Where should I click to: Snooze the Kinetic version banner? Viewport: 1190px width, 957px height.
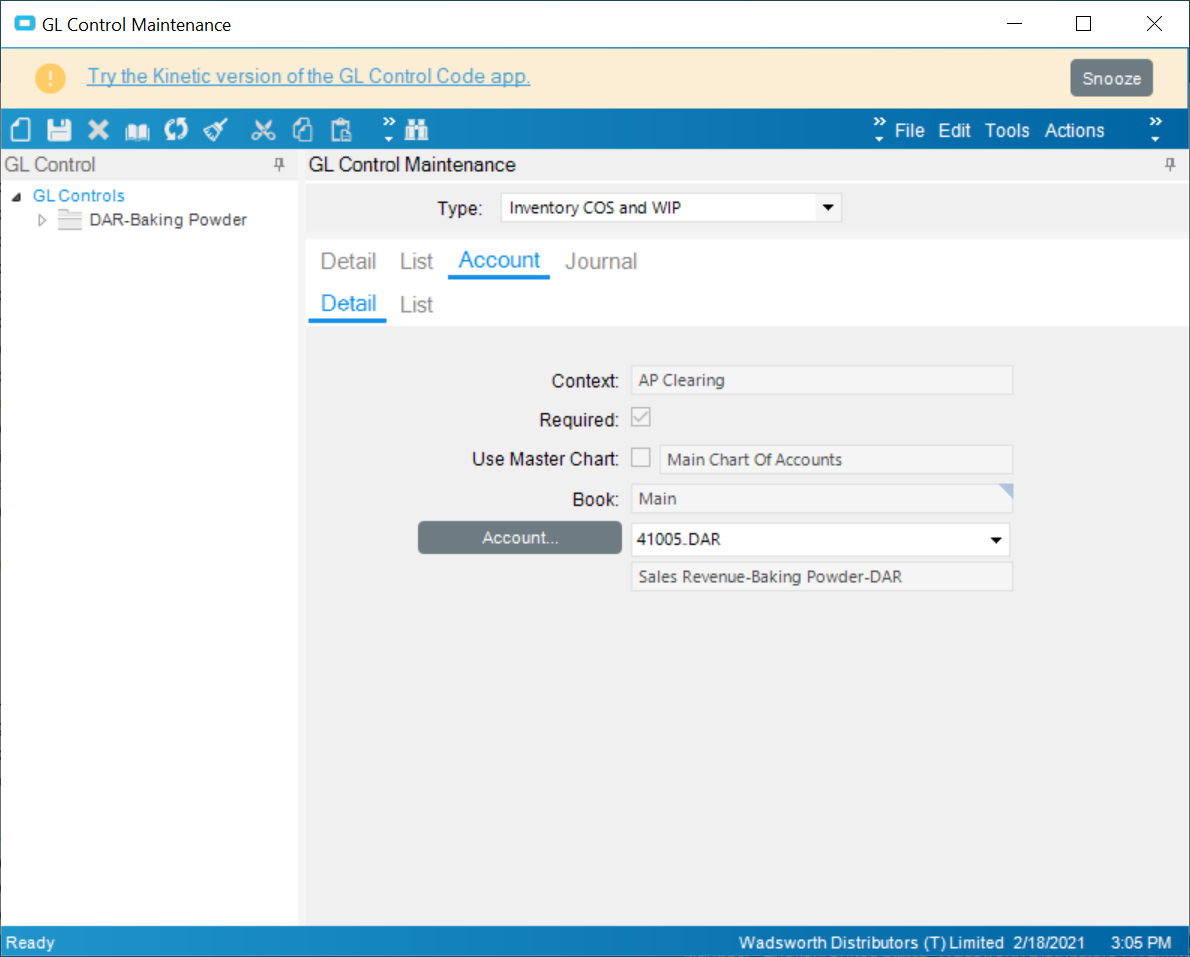click(x=1111, y=78)
